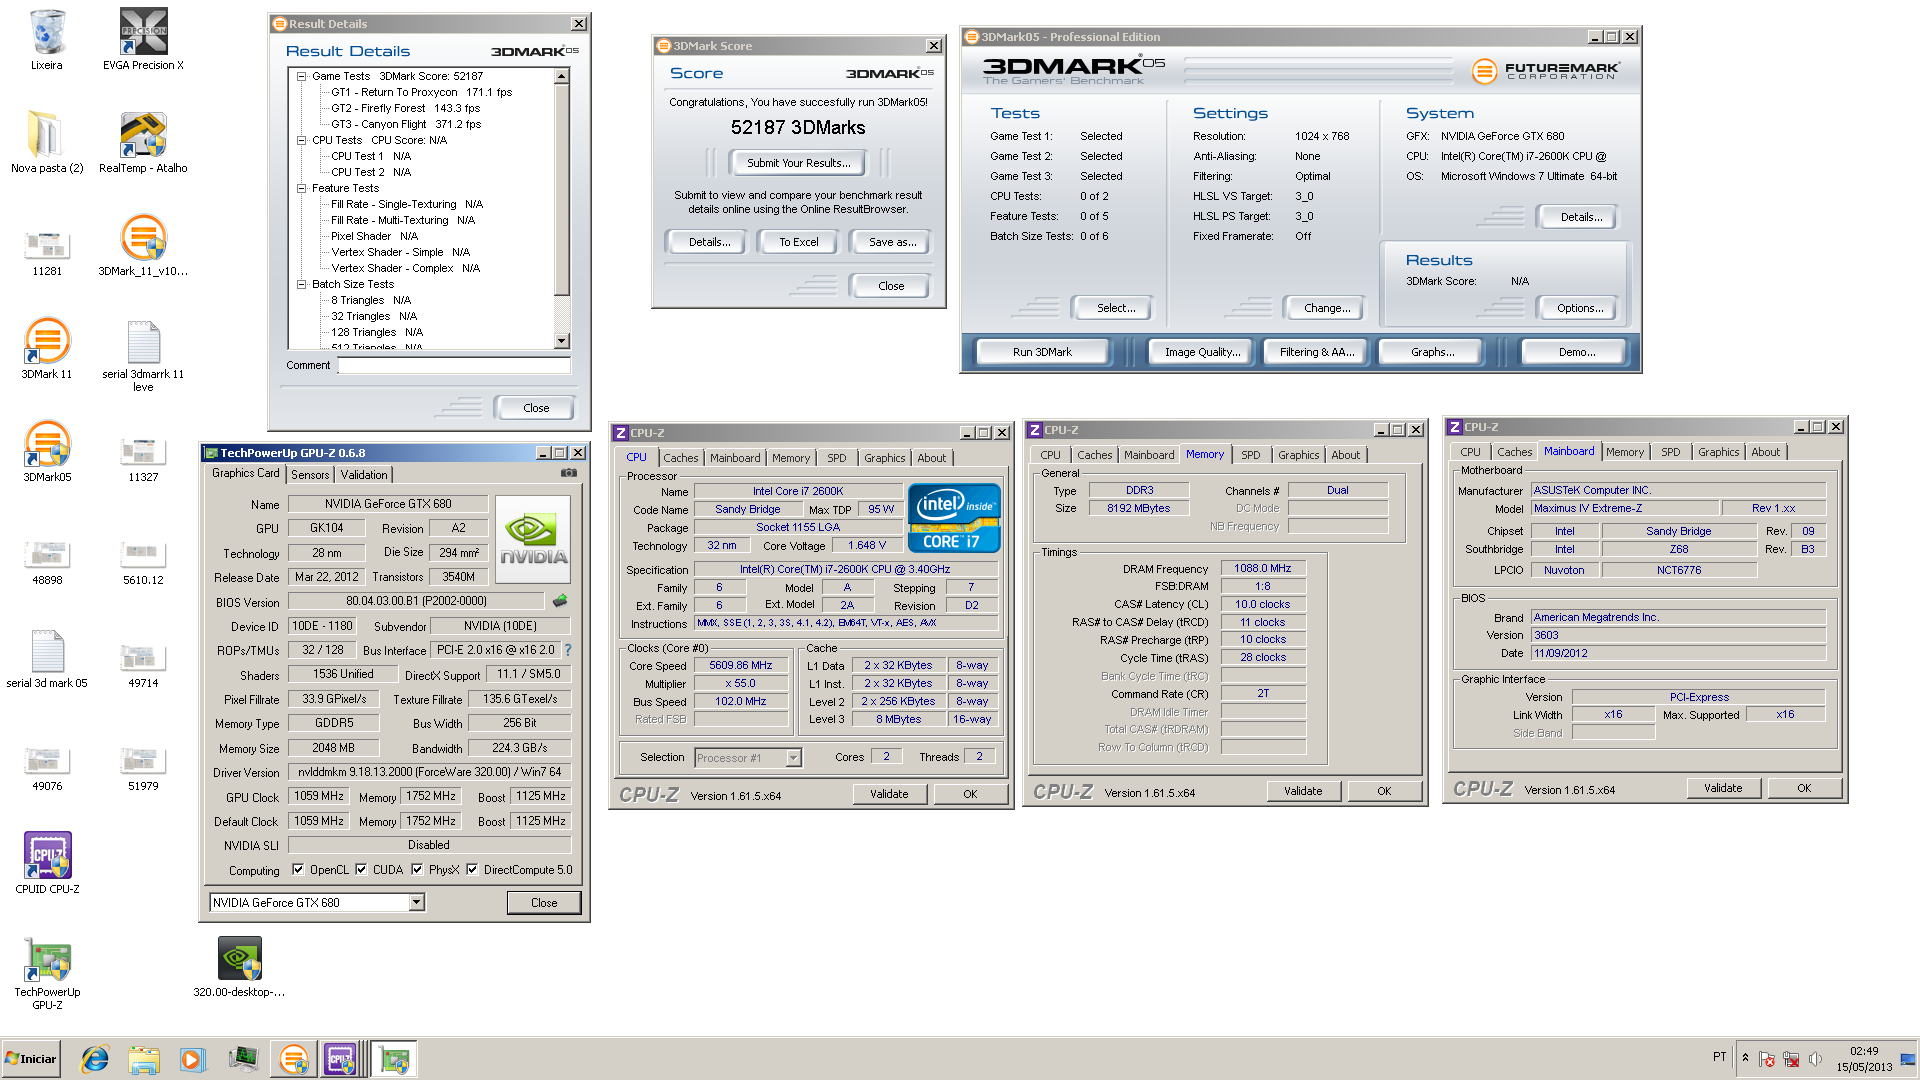Image resolution: width=1920 pixels, height=1080 pixels.
Task: Click the To Excel button
Action: click(799, 242)
